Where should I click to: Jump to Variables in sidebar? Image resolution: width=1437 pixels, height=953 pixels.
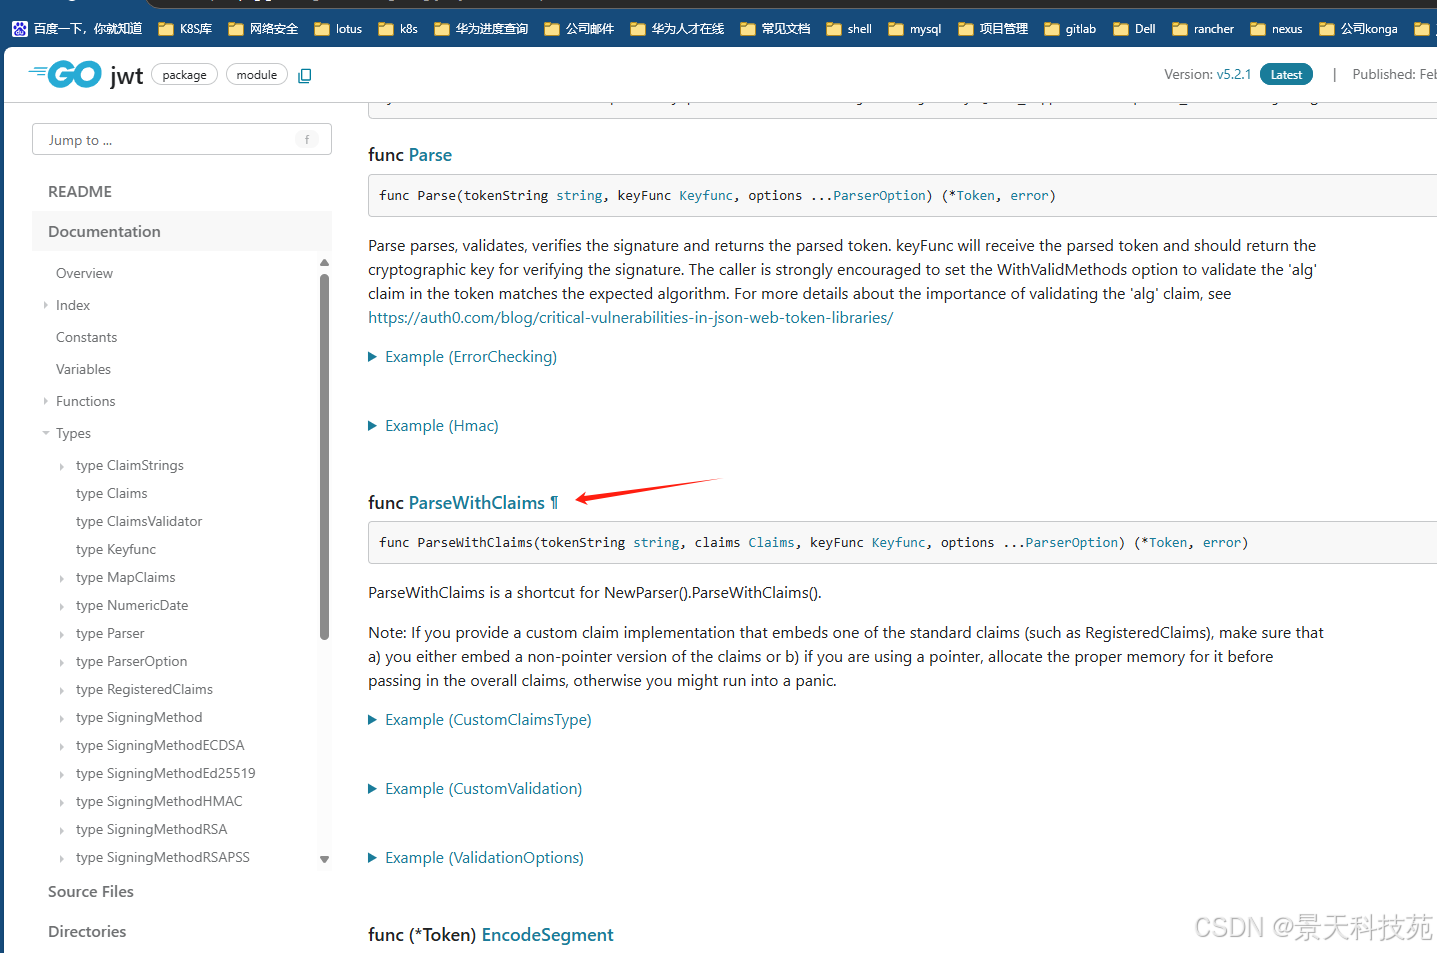(83, 369)
